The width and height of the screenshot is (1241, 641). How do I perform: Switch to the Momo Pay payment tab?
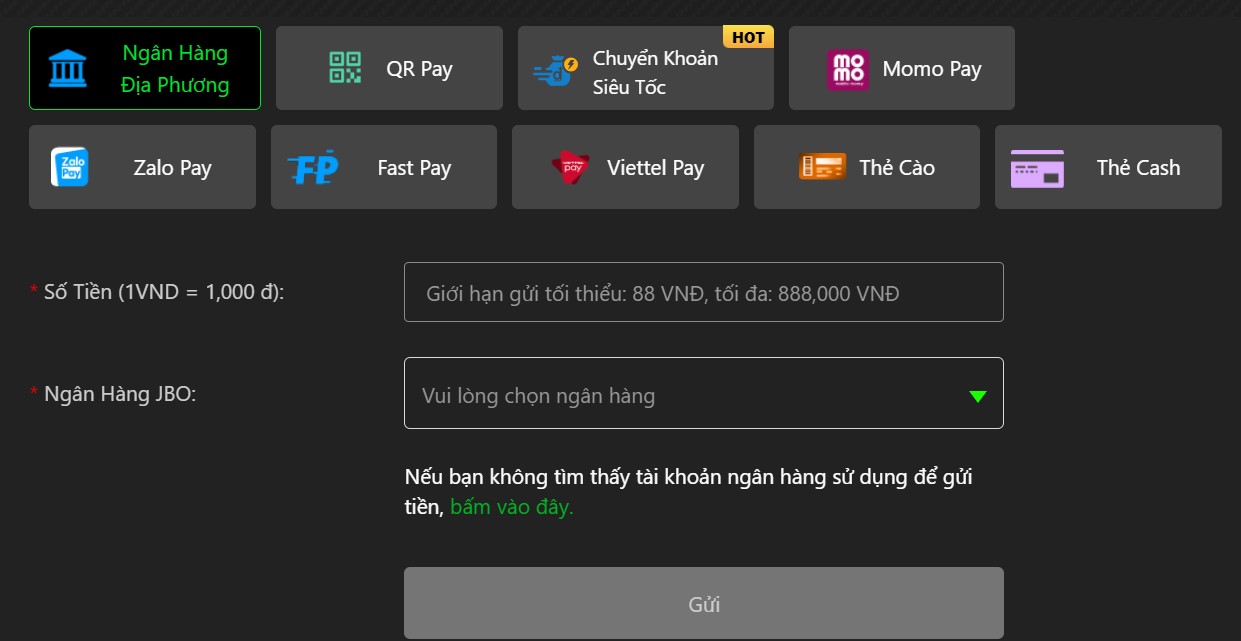[901, 67]
